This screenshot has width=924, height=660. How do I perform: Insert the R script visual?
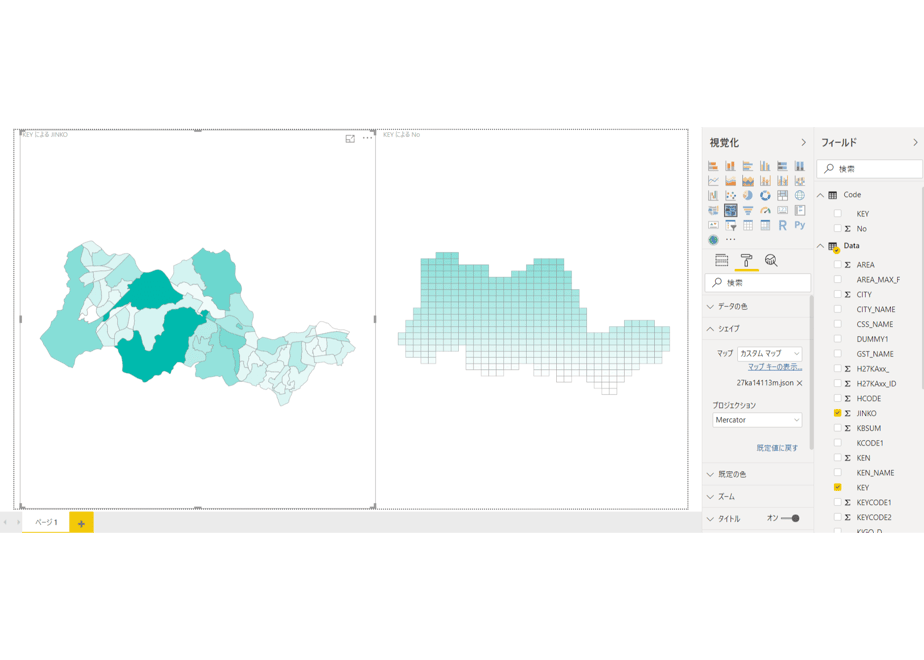pos(783,225)
